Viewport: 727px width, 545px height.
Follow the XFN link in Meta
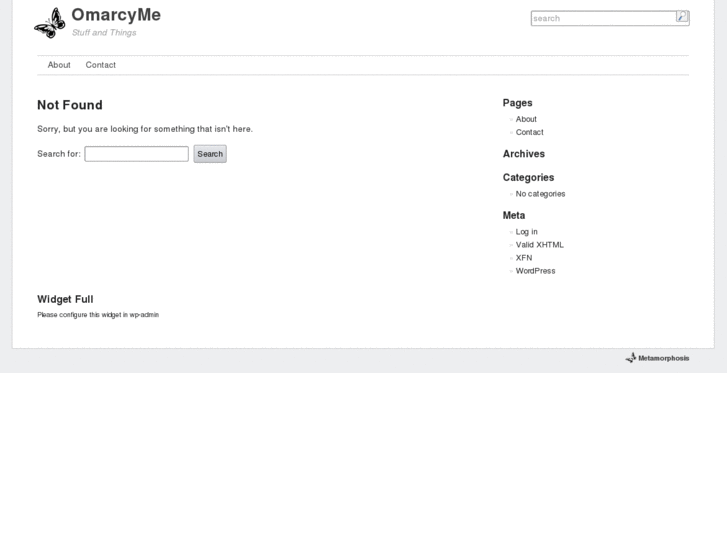click(524, 258)
